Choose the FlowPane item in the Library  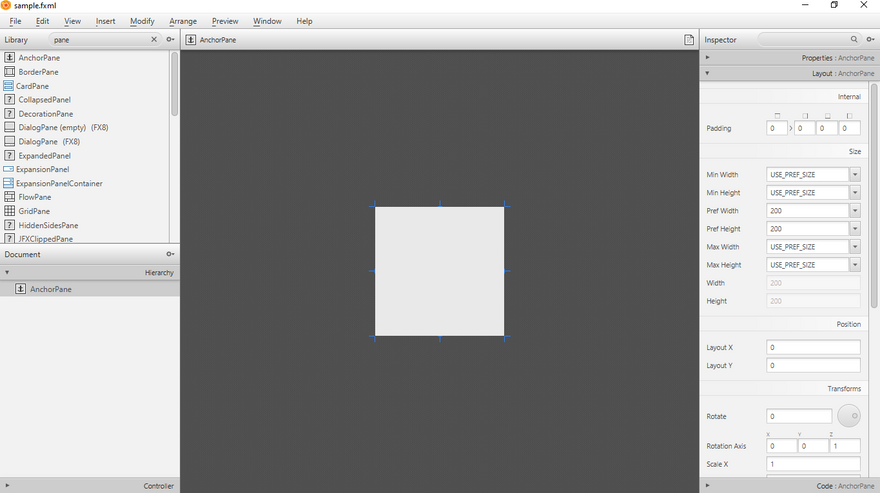click(x=34, y=197)
